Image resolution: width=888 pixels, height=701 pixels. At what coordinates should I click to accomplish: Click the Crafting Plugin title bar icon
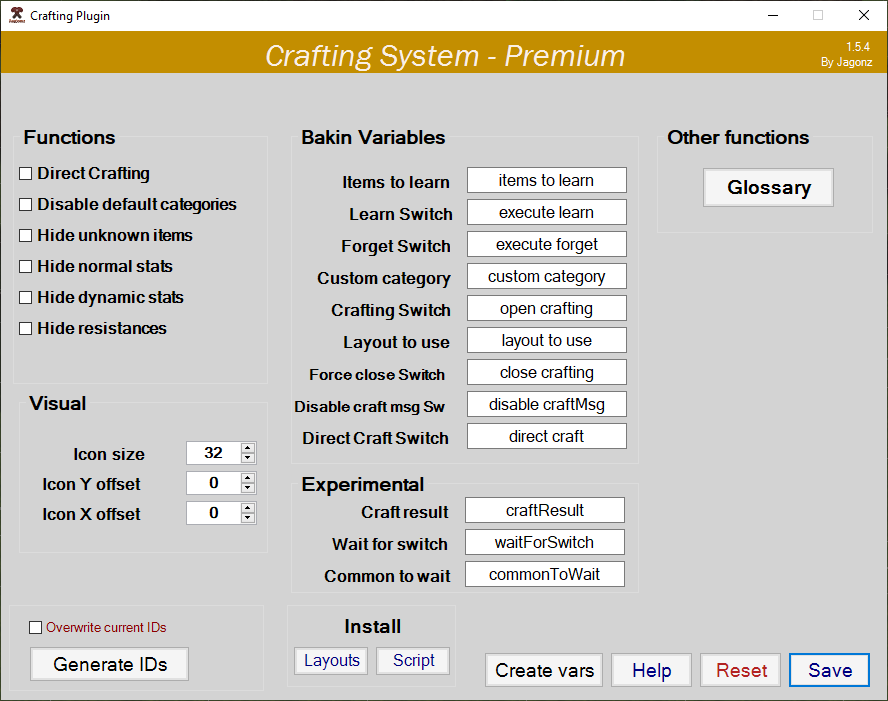pos(17,15)
